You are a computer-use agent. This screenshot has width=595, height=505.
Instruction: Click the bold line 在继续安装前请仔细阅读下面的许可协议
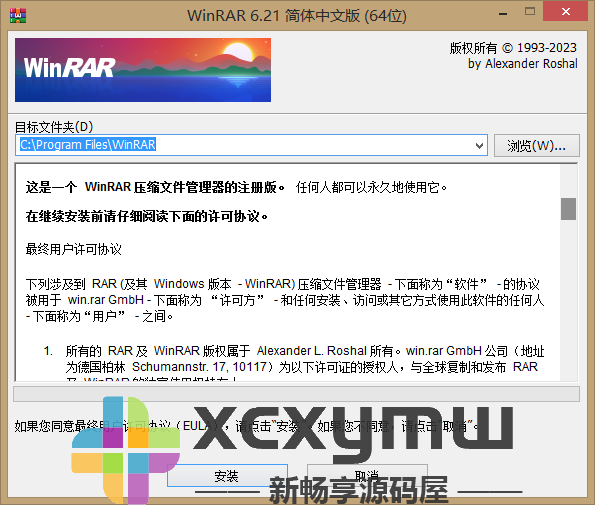(x=147, y=216)
